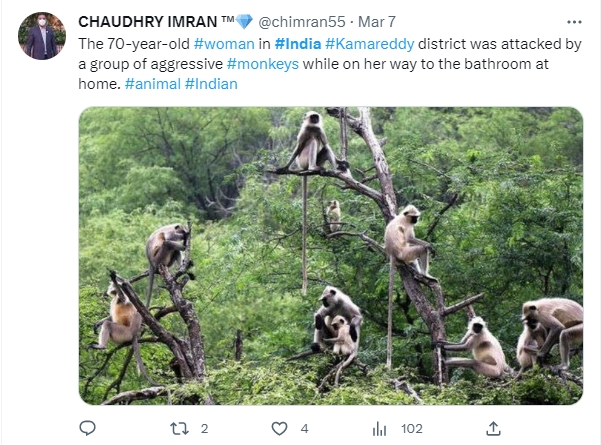The image size is (601, 445).
Task: Open the #woman hashtag
Action: (224, 44)
